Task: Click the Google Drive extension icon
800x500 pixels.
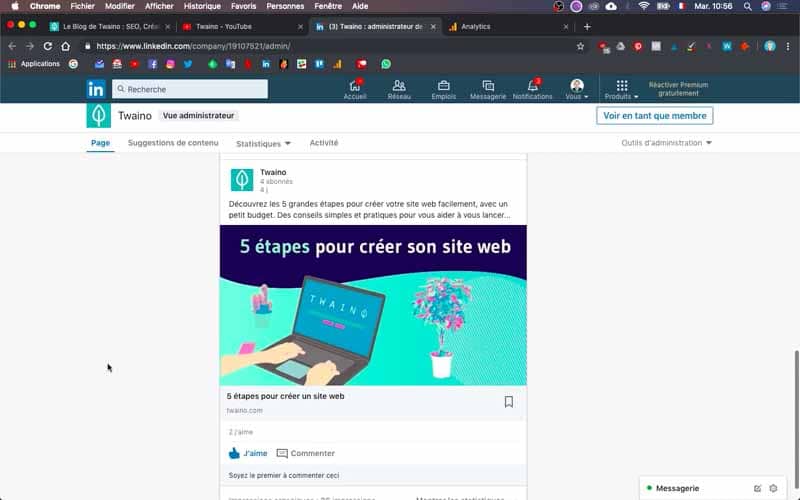Action: click(620, 46)
